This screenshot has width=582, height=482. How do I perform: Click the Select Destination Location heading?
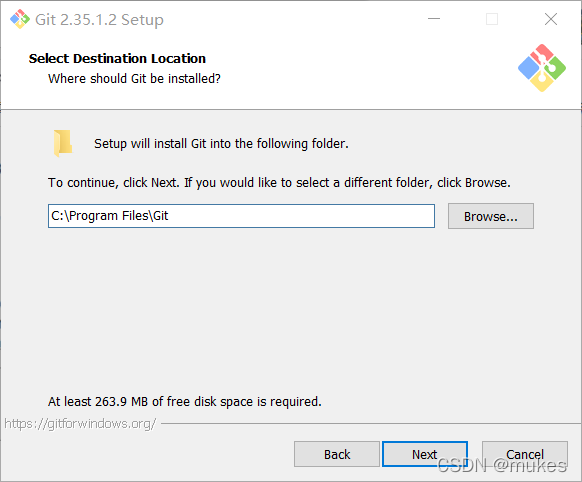[x=117, y=59]
